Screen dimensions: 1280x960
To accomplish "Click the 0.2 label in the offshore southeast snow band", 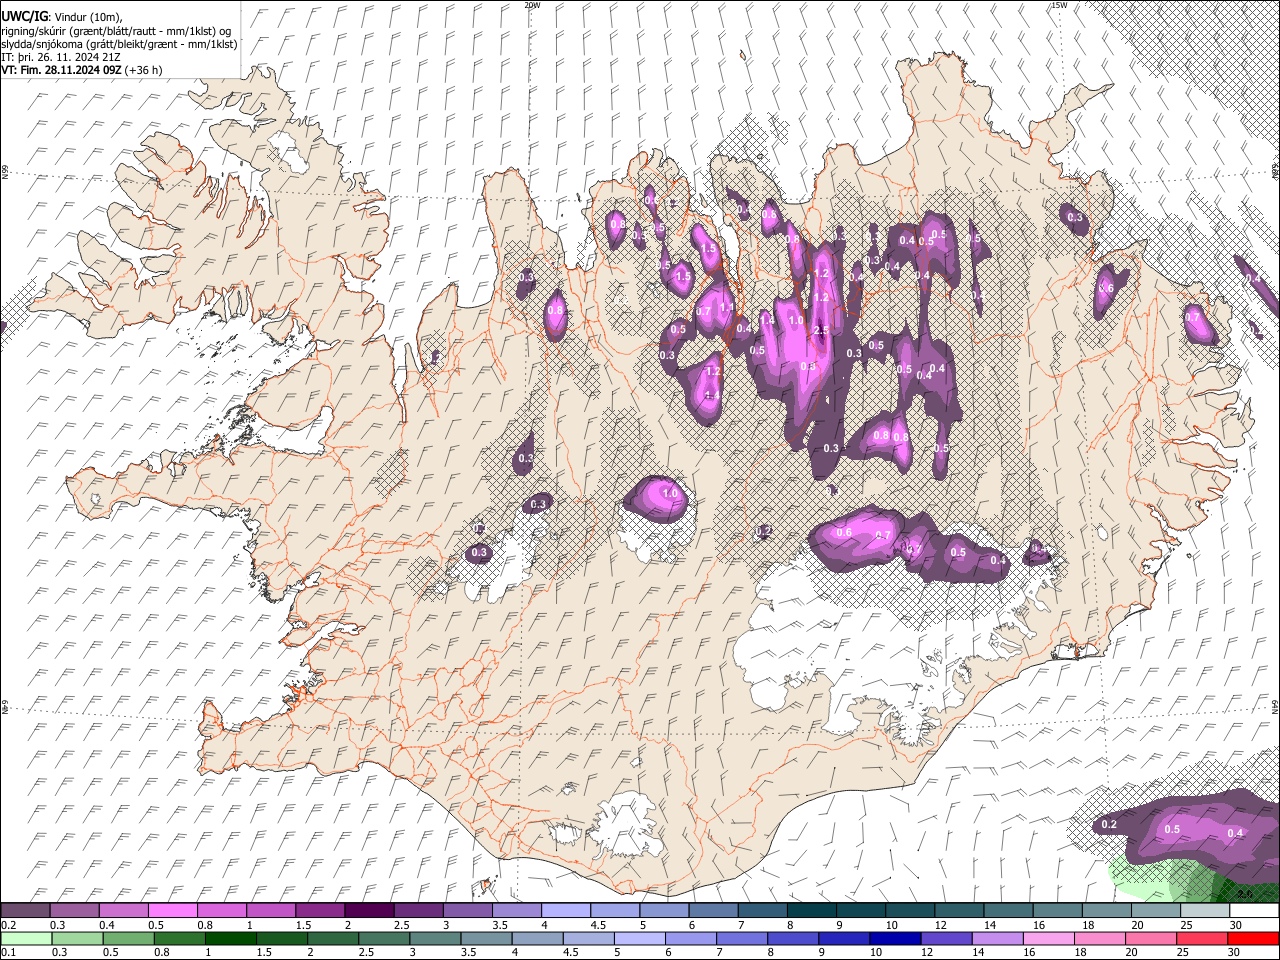I will coord(1108,825).
